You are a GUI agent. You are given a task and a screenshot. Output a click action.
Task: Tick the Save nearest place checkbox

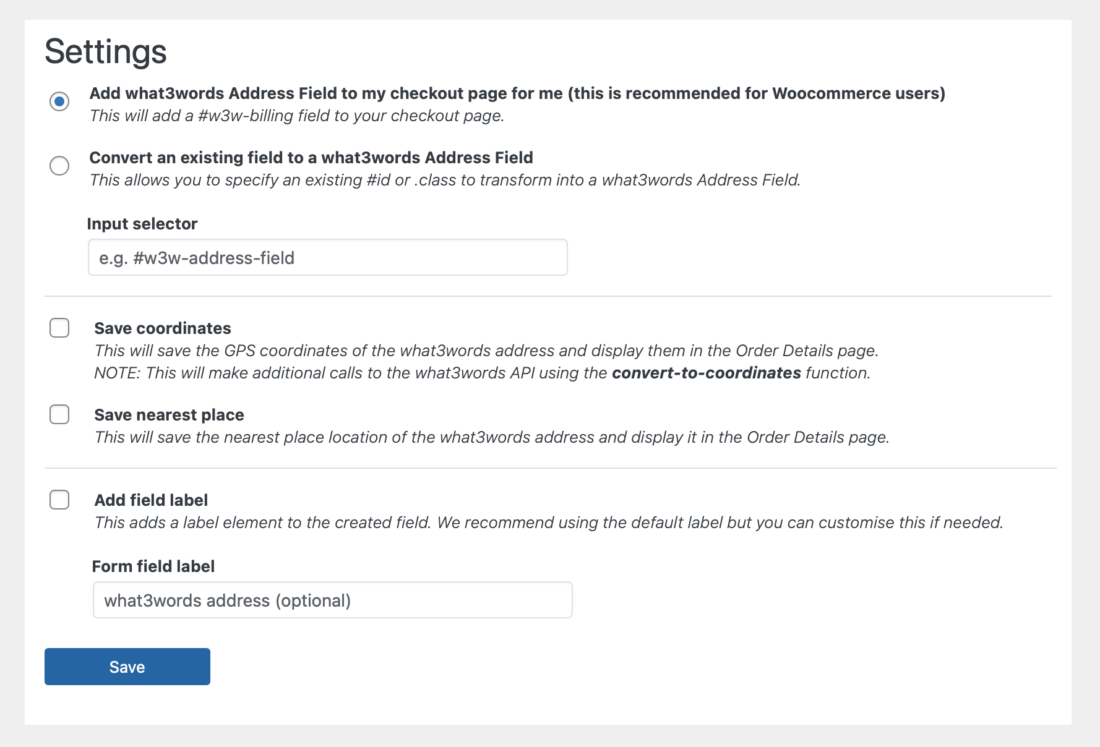(60, 415)
